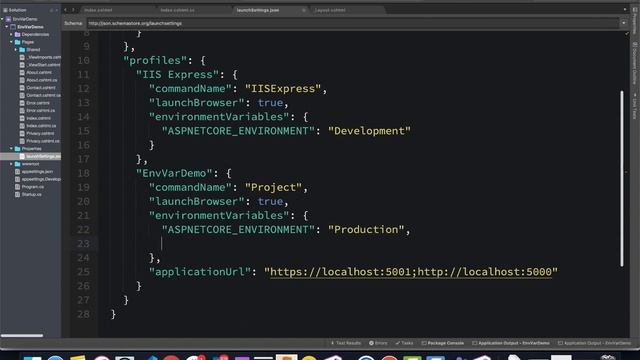640x360 pixels.
Task: Click file icon beside Startup.cs
Action: (x=18, y=195)
